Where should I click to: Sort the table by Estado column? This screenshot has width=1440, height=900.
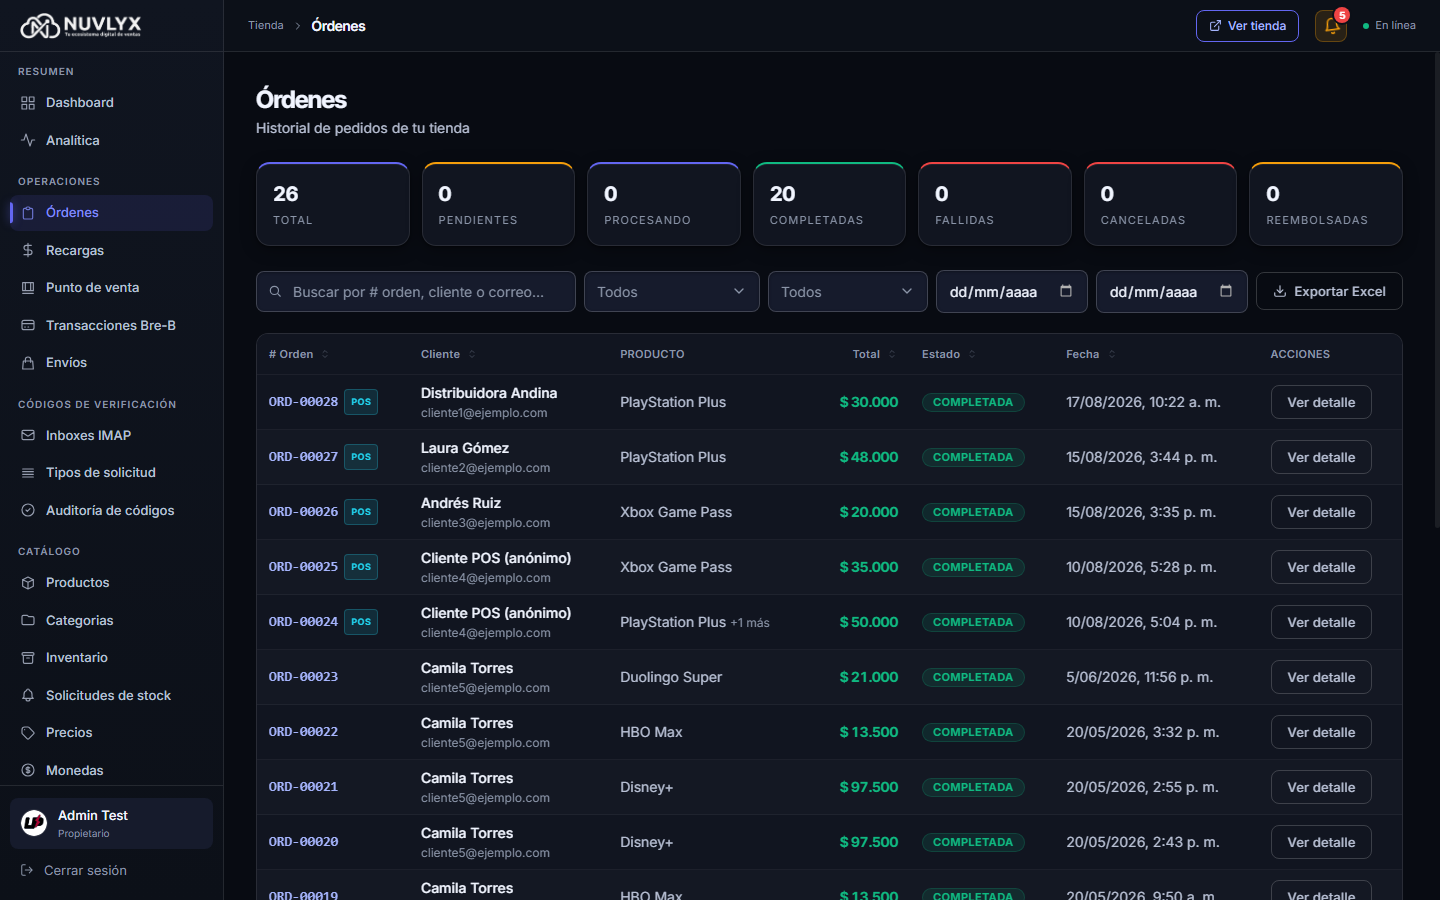pyautogui.click(x=948, y=354)
